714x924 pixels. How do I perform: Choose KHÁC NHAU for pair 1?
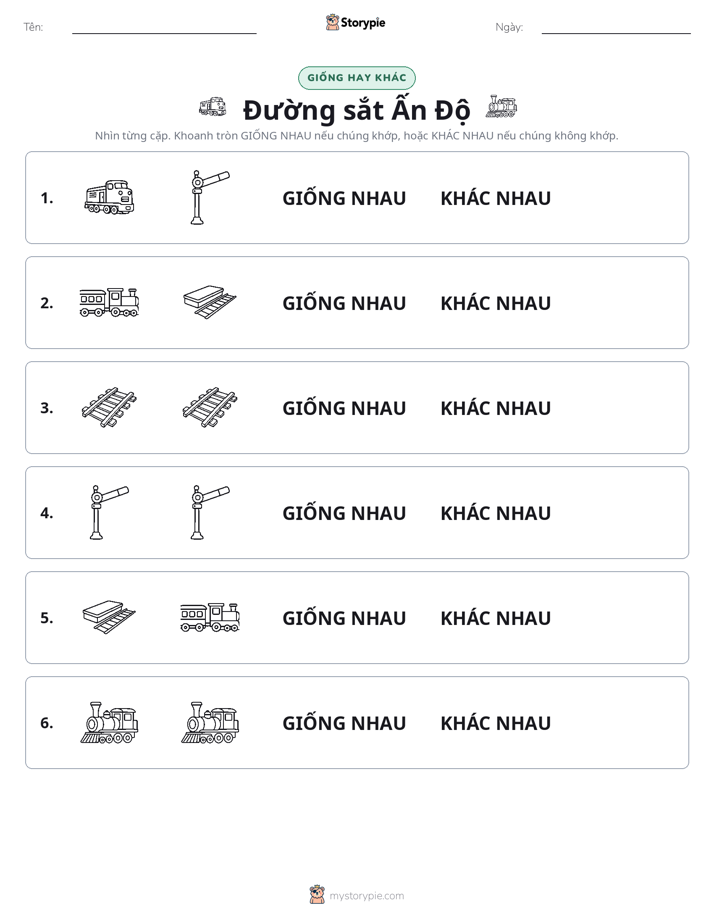pos(495,198)
